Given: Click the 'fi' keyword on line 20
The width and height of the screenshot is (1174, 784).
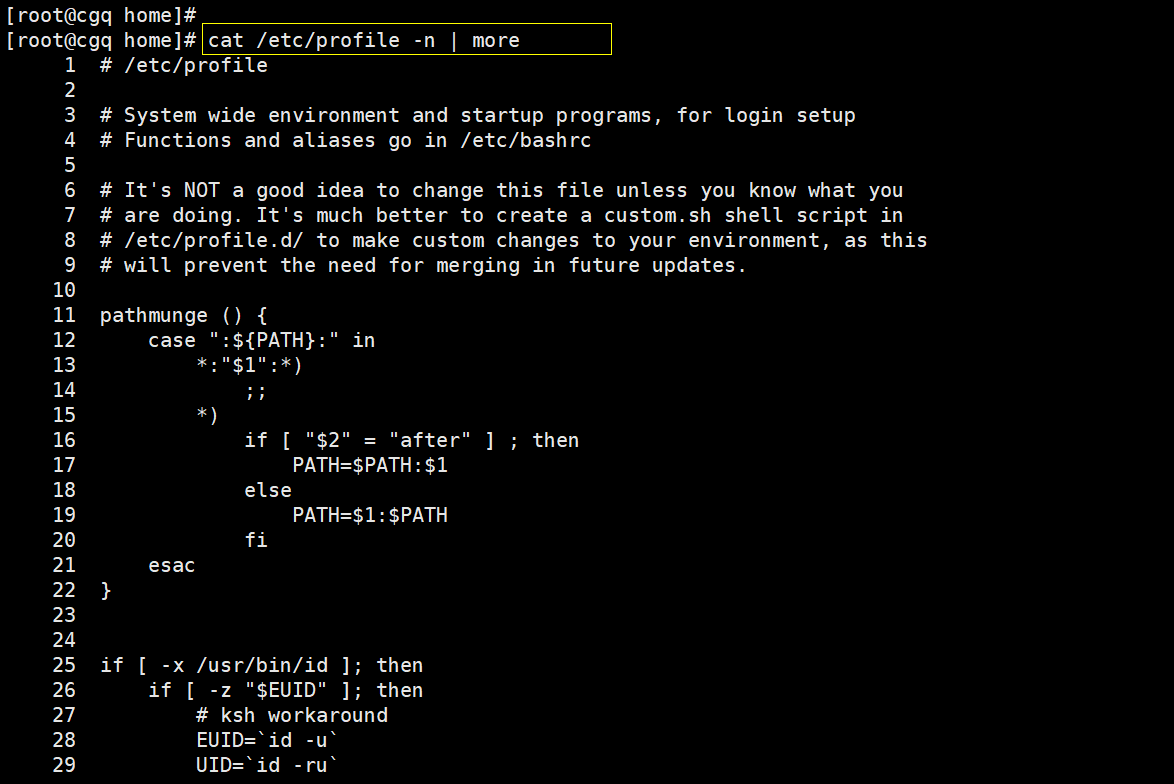Looking at the screenshot, I should click(x=256, y=540).
